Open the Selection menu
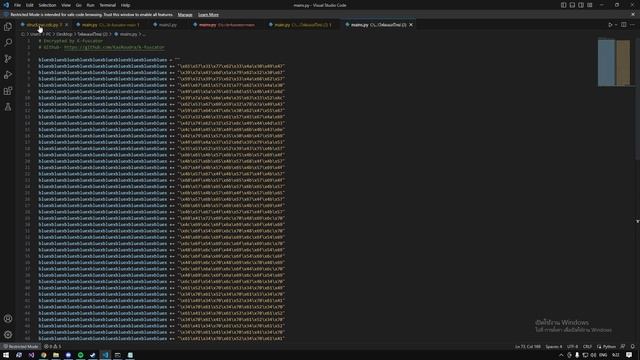This screenshot has width=640, height=360. (x=47, y=5)
